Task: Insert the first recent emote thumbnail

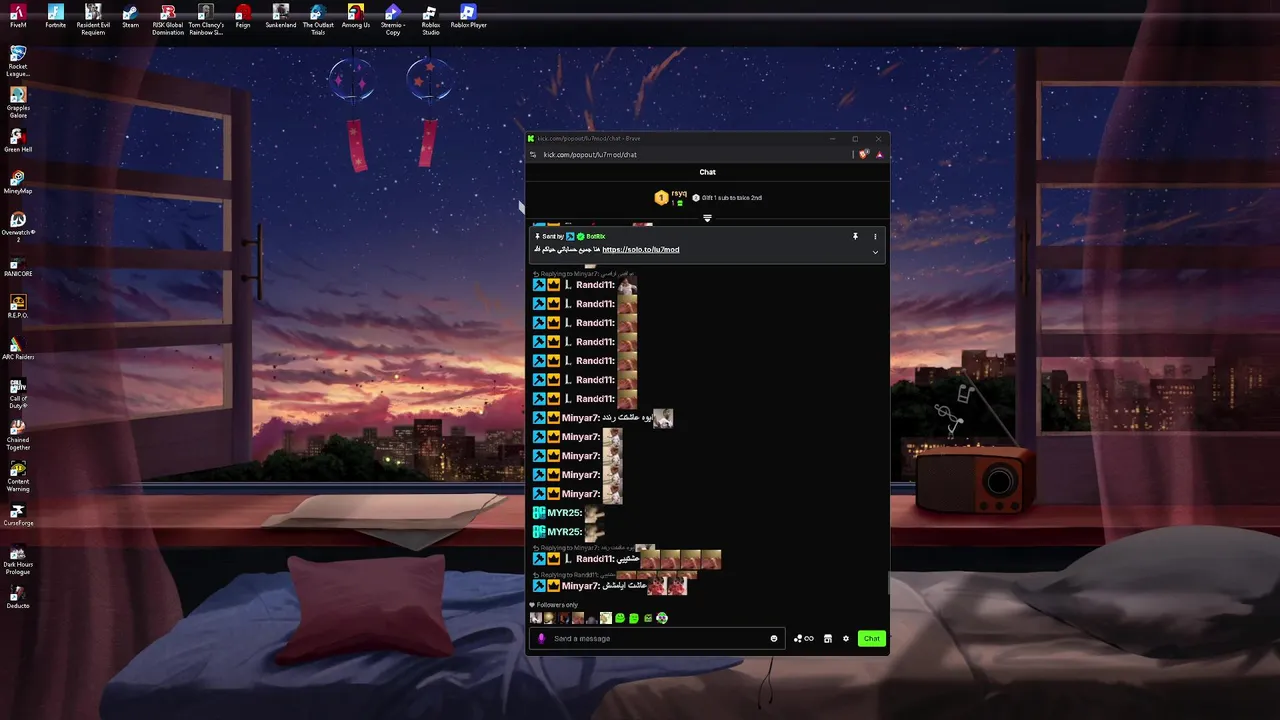Action: coord(536,618)
